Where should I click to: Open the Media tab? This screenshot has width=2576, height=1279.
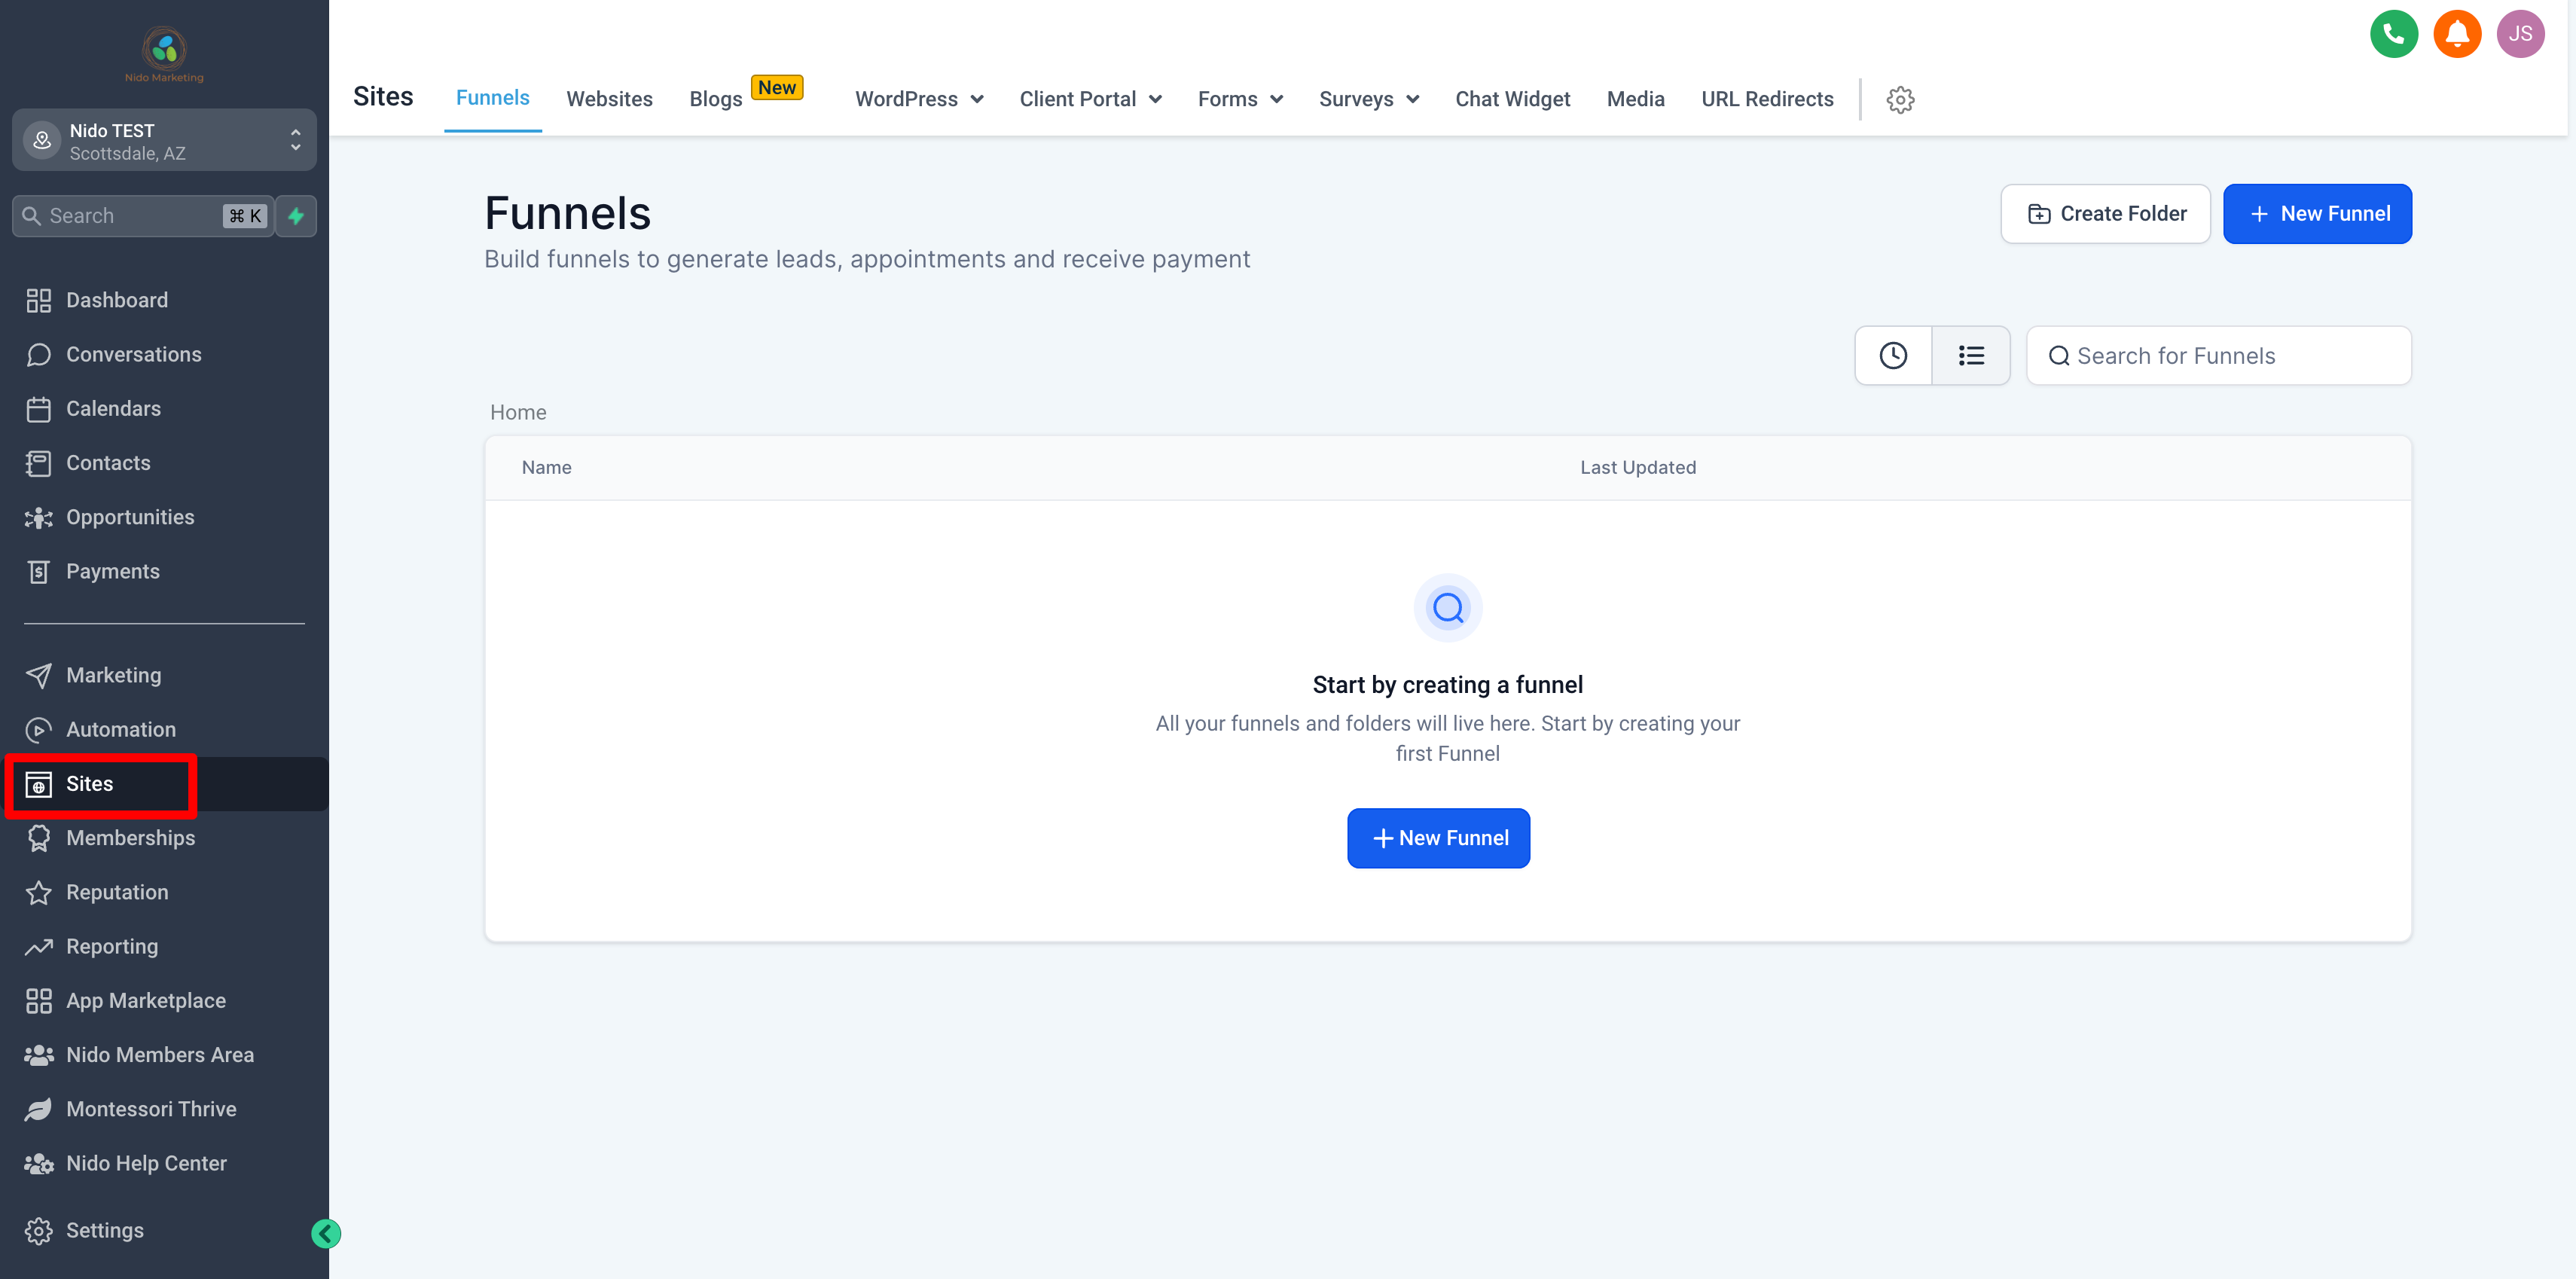tap(1635, 99)
